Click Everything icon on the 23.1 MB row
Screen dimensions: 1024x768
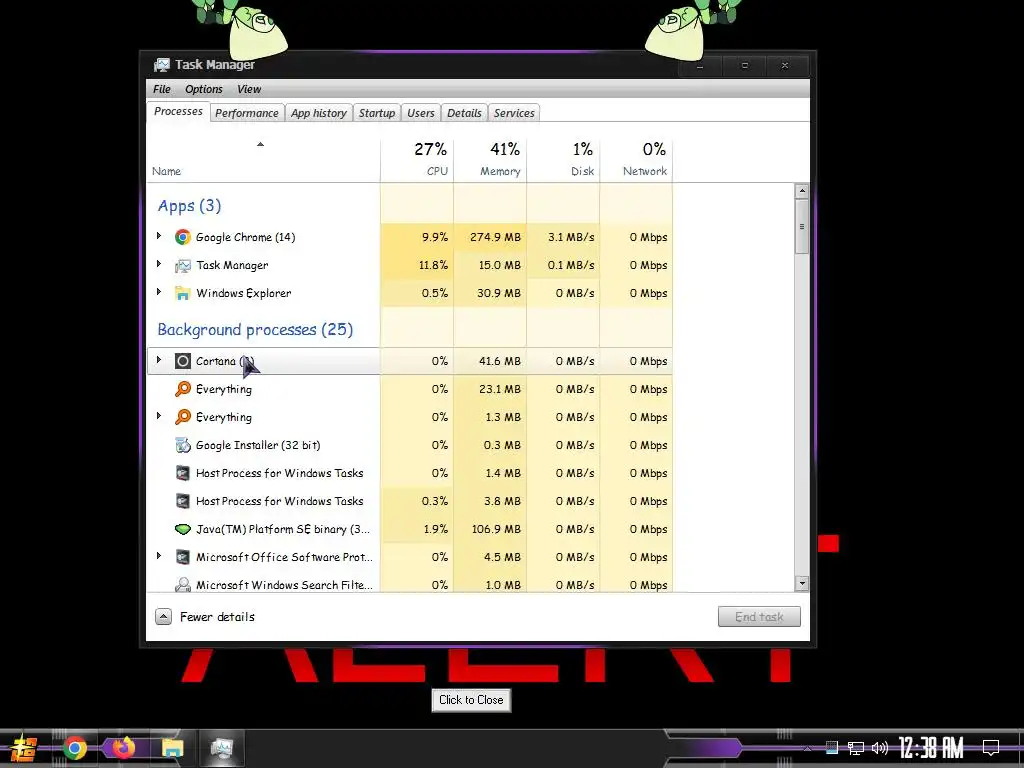pyautogui.click(x=183, y=389)
